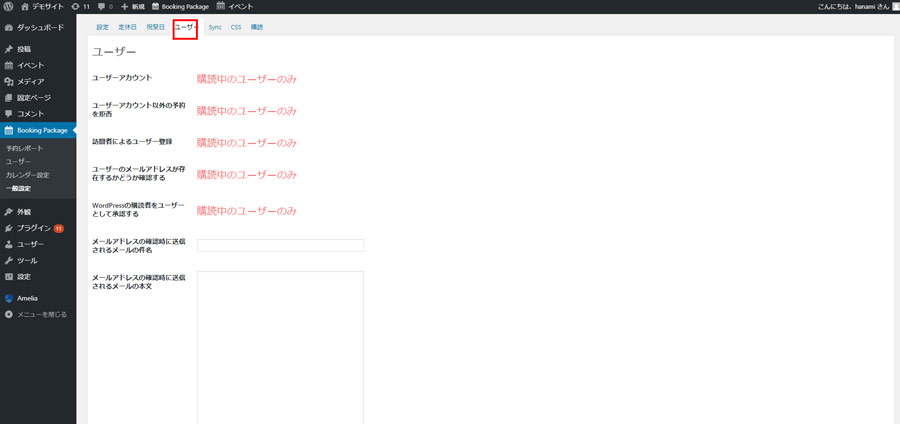Viewport: 900px width, 424px height.
Task: Click the ユーザー person icon in sidebar
Action: click(x=9, y=244)
